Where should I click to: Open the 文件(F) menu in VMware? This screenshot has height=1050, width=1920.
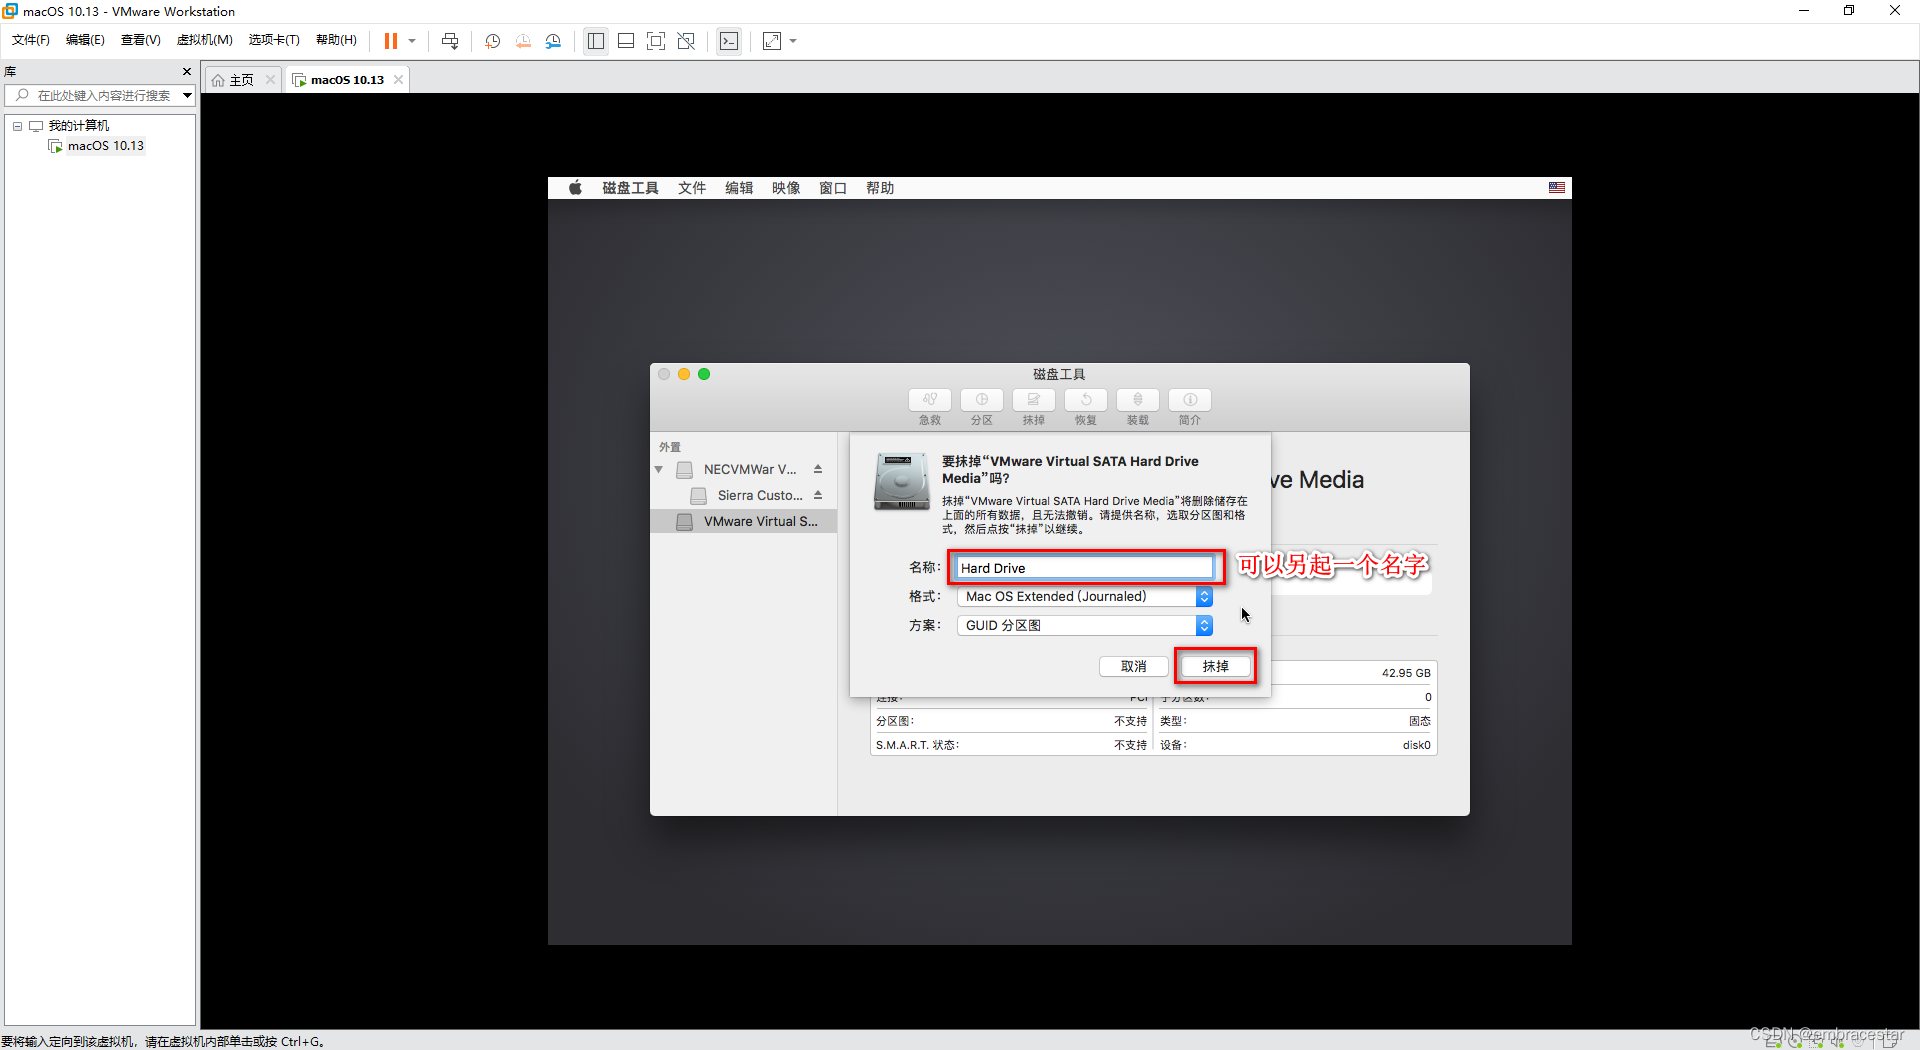click(x=31, y=40)
